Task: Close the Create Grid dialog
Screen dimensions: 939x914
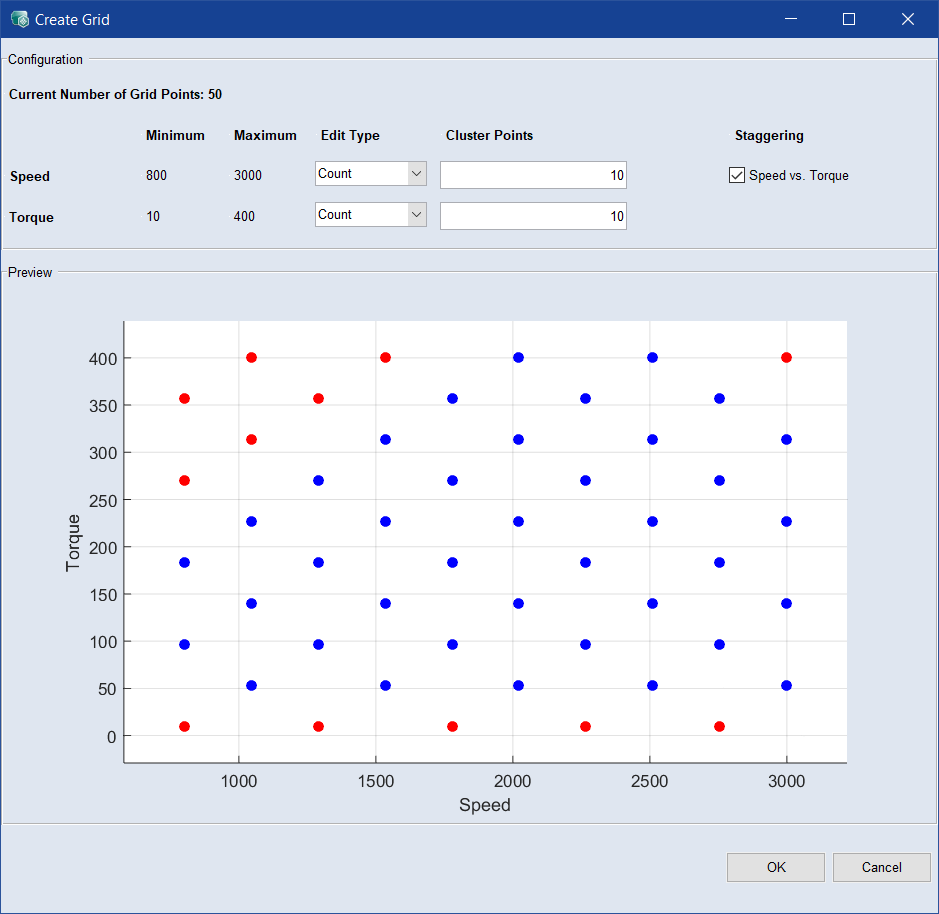Action: [908, 19]
